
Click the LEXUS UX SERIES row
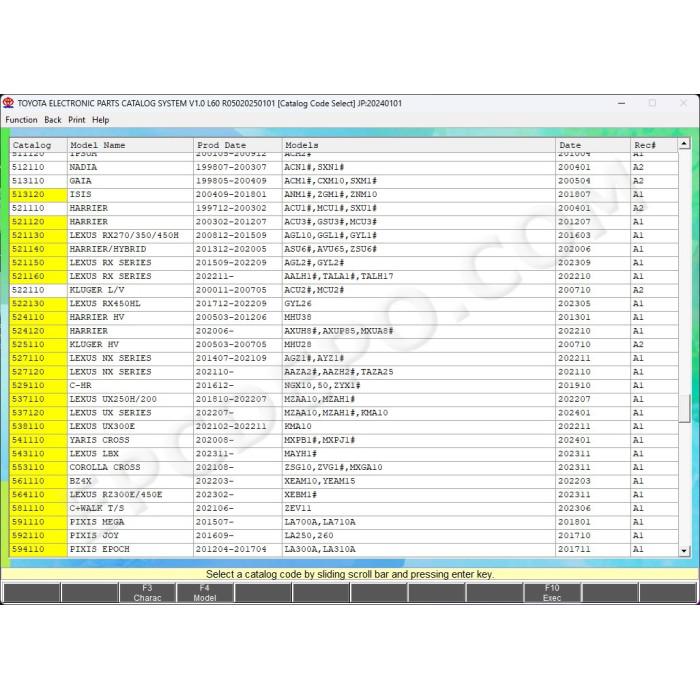[344, 413]
